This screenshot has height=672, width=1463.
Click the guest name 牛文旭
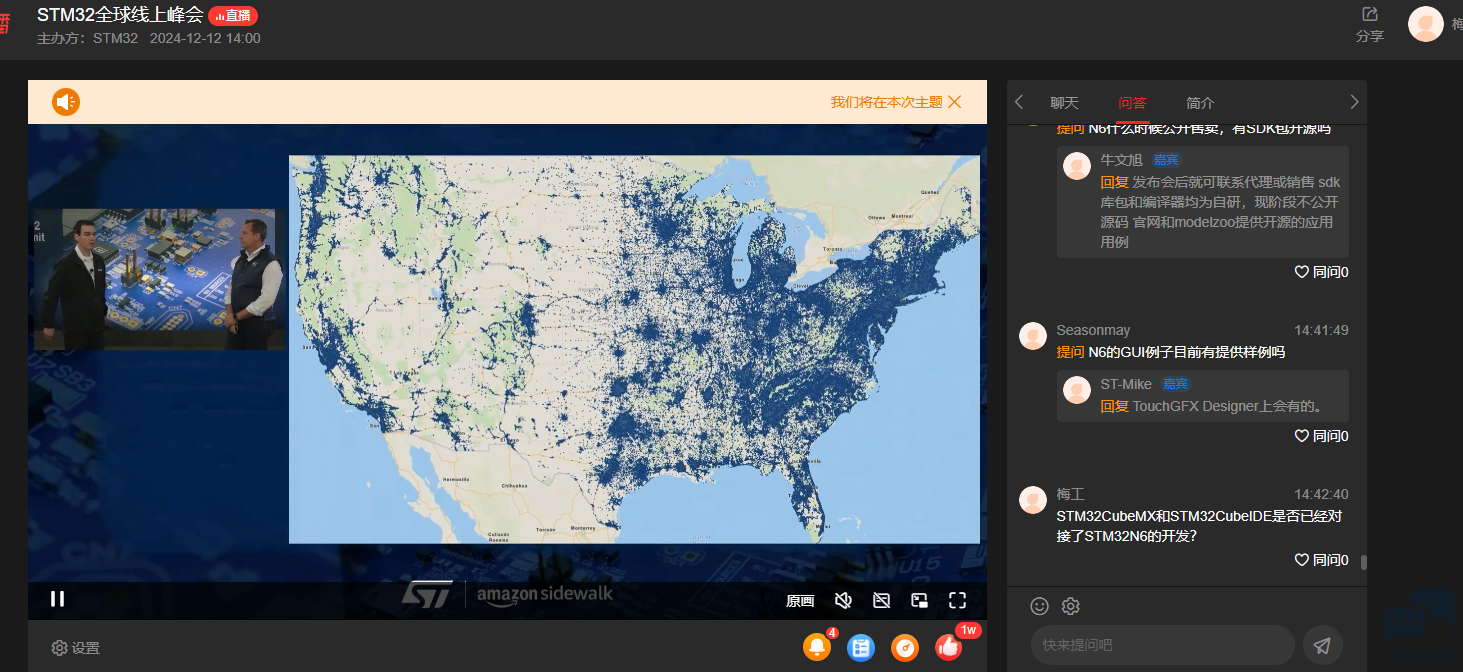click(x=1121, y=160)
